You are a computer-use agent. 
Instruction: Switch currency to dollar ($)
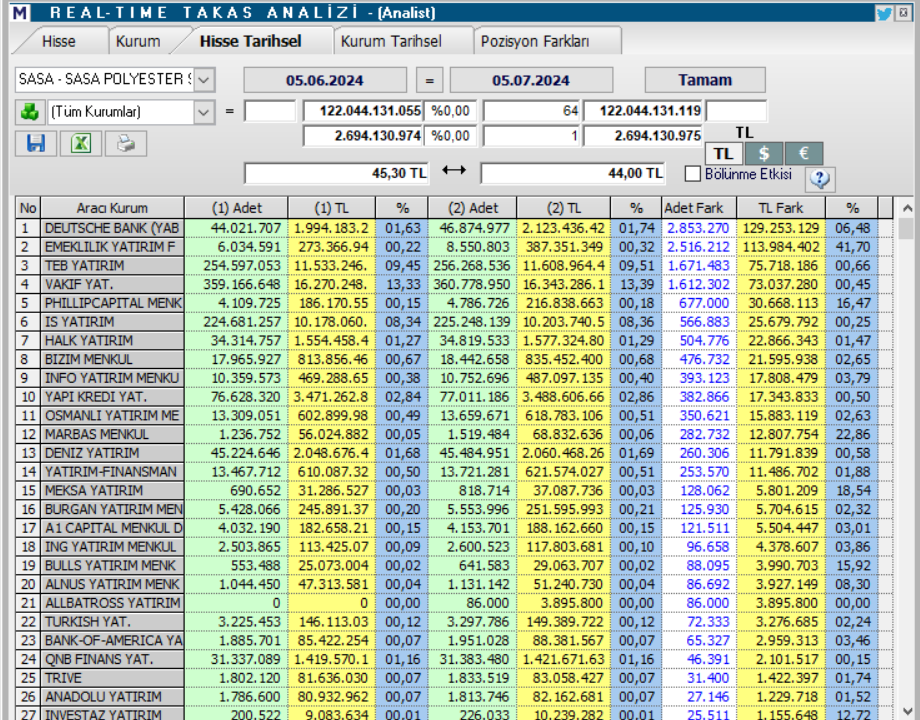764,153
